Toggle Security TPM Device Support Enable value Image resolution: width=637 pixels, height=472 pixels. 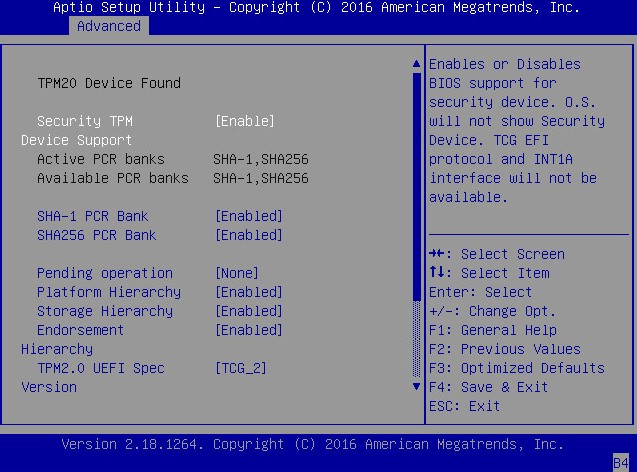pos(245,121)
